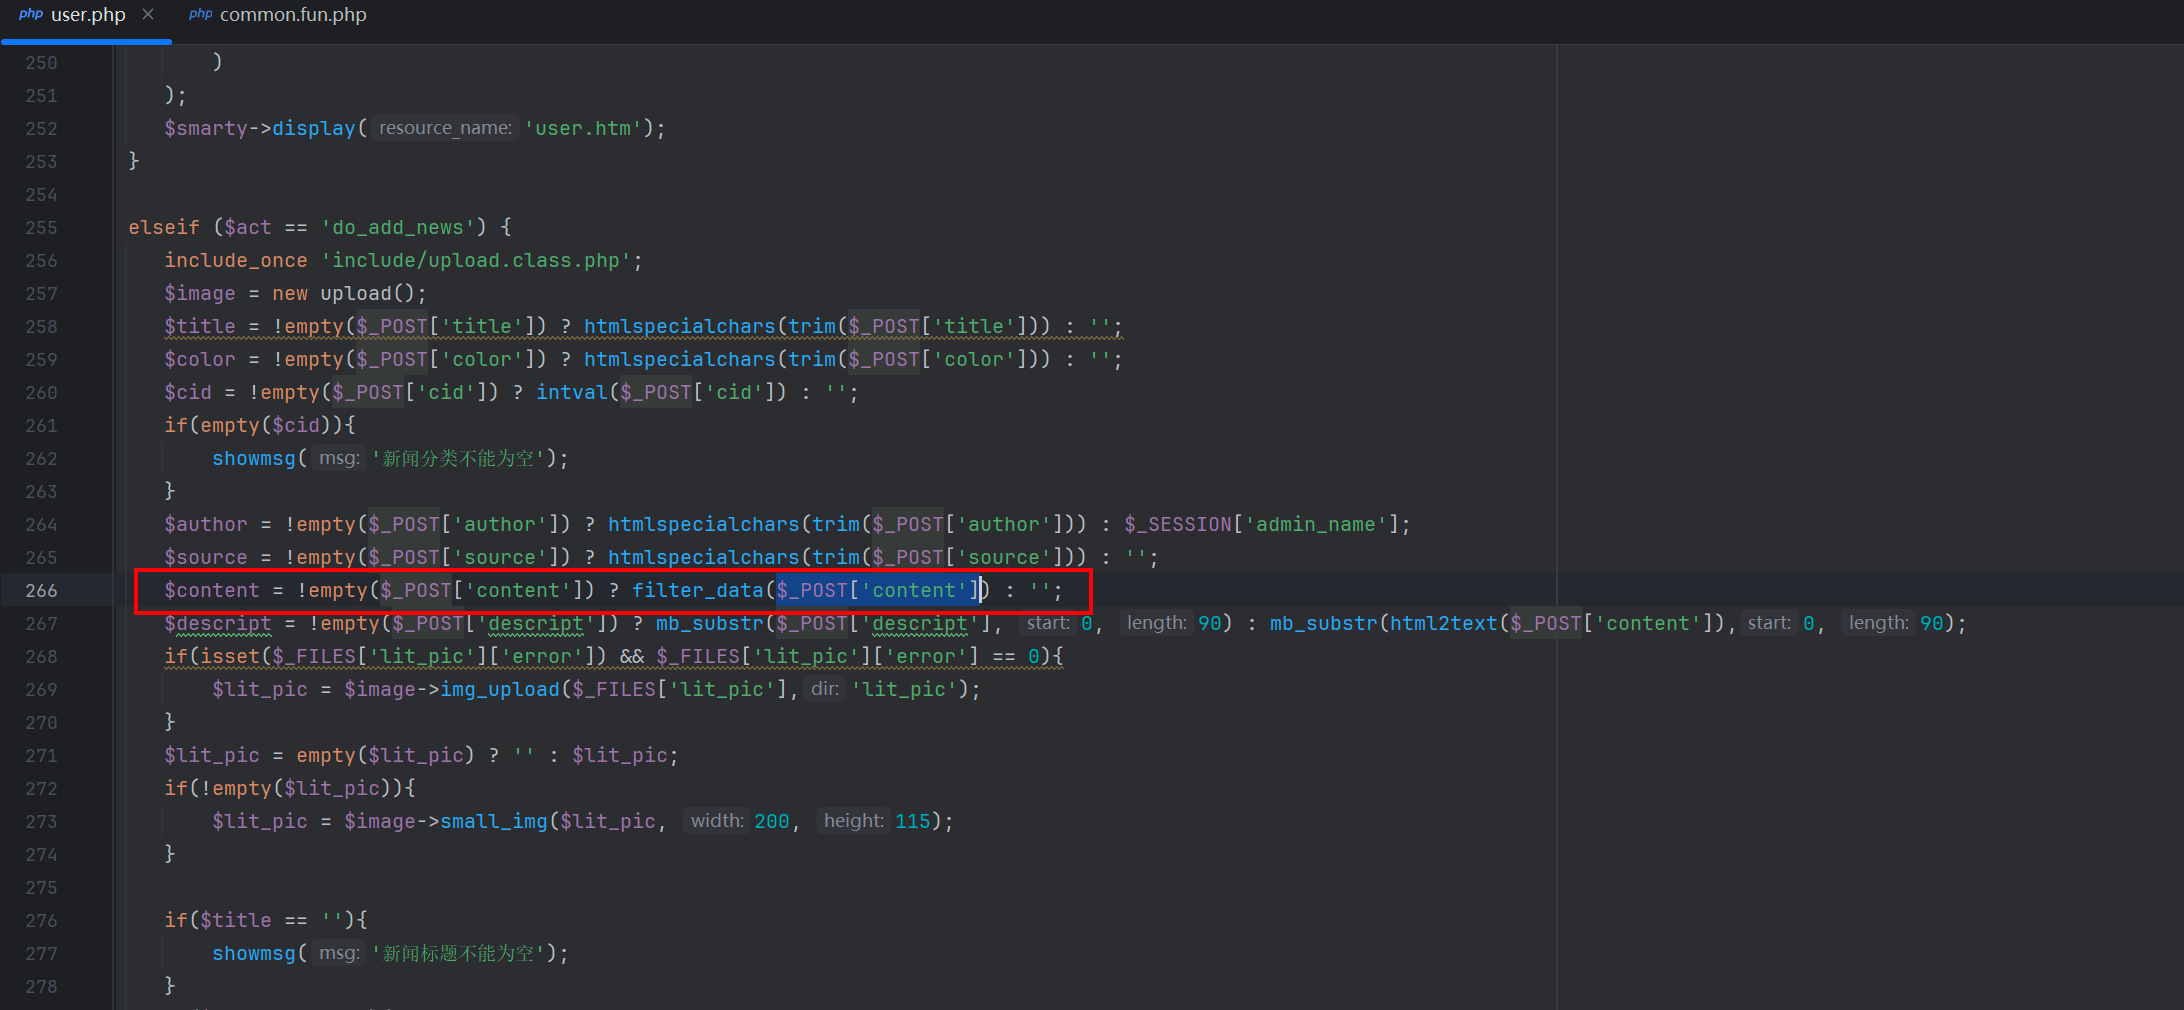
Task: Click if(!empty($lit_pic)) on line 272
Action: 290,789
